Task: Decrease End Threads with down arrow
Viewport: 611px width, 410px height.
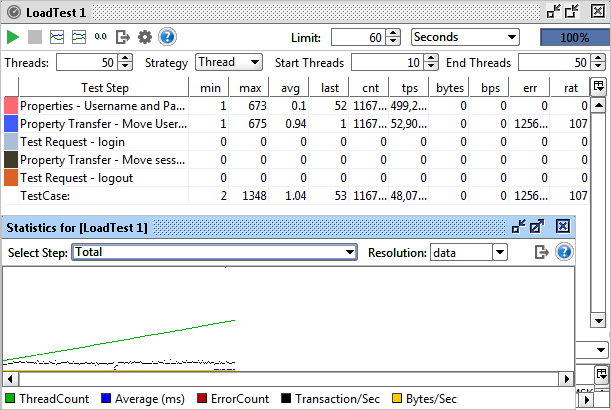Action: 598,67
